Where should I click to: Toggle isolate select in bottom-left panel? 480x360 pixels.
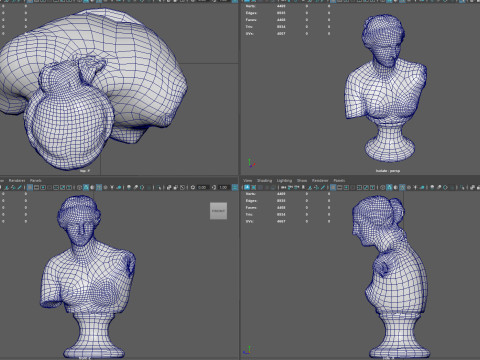[x=159, y=187]
